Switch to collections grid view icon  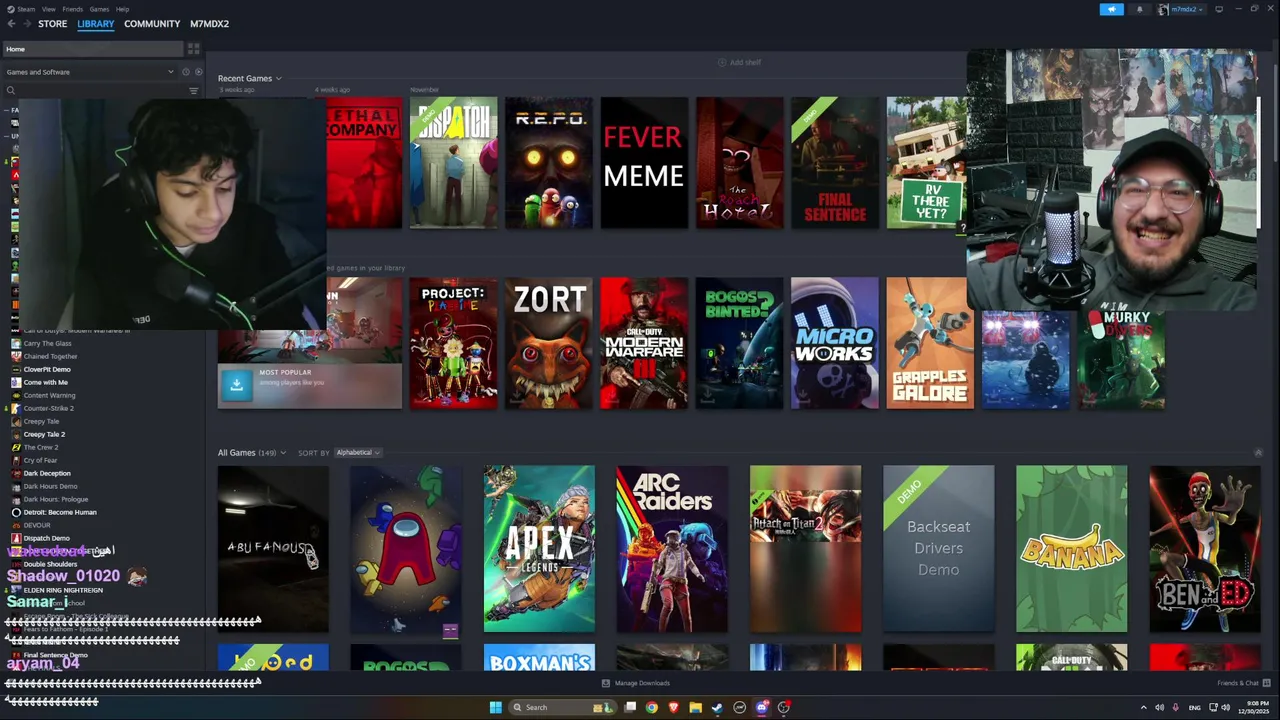click(x=193, y=49)
